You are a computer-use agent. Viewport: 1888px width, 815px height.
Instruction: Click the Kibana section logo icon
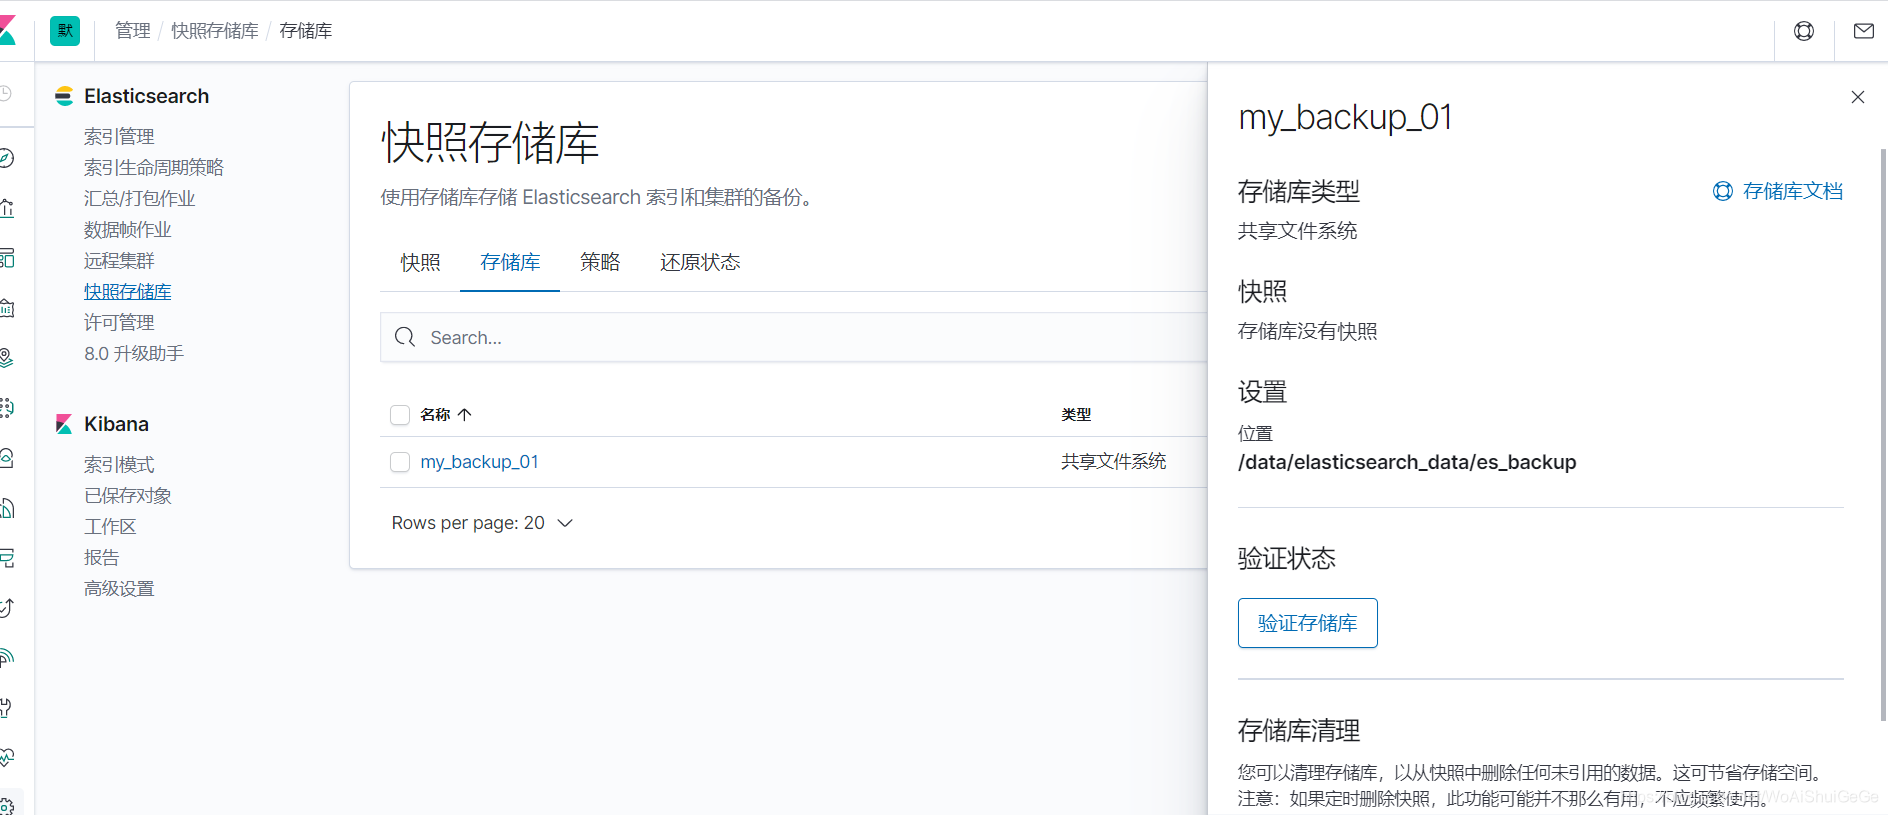(x=64, y=424)
